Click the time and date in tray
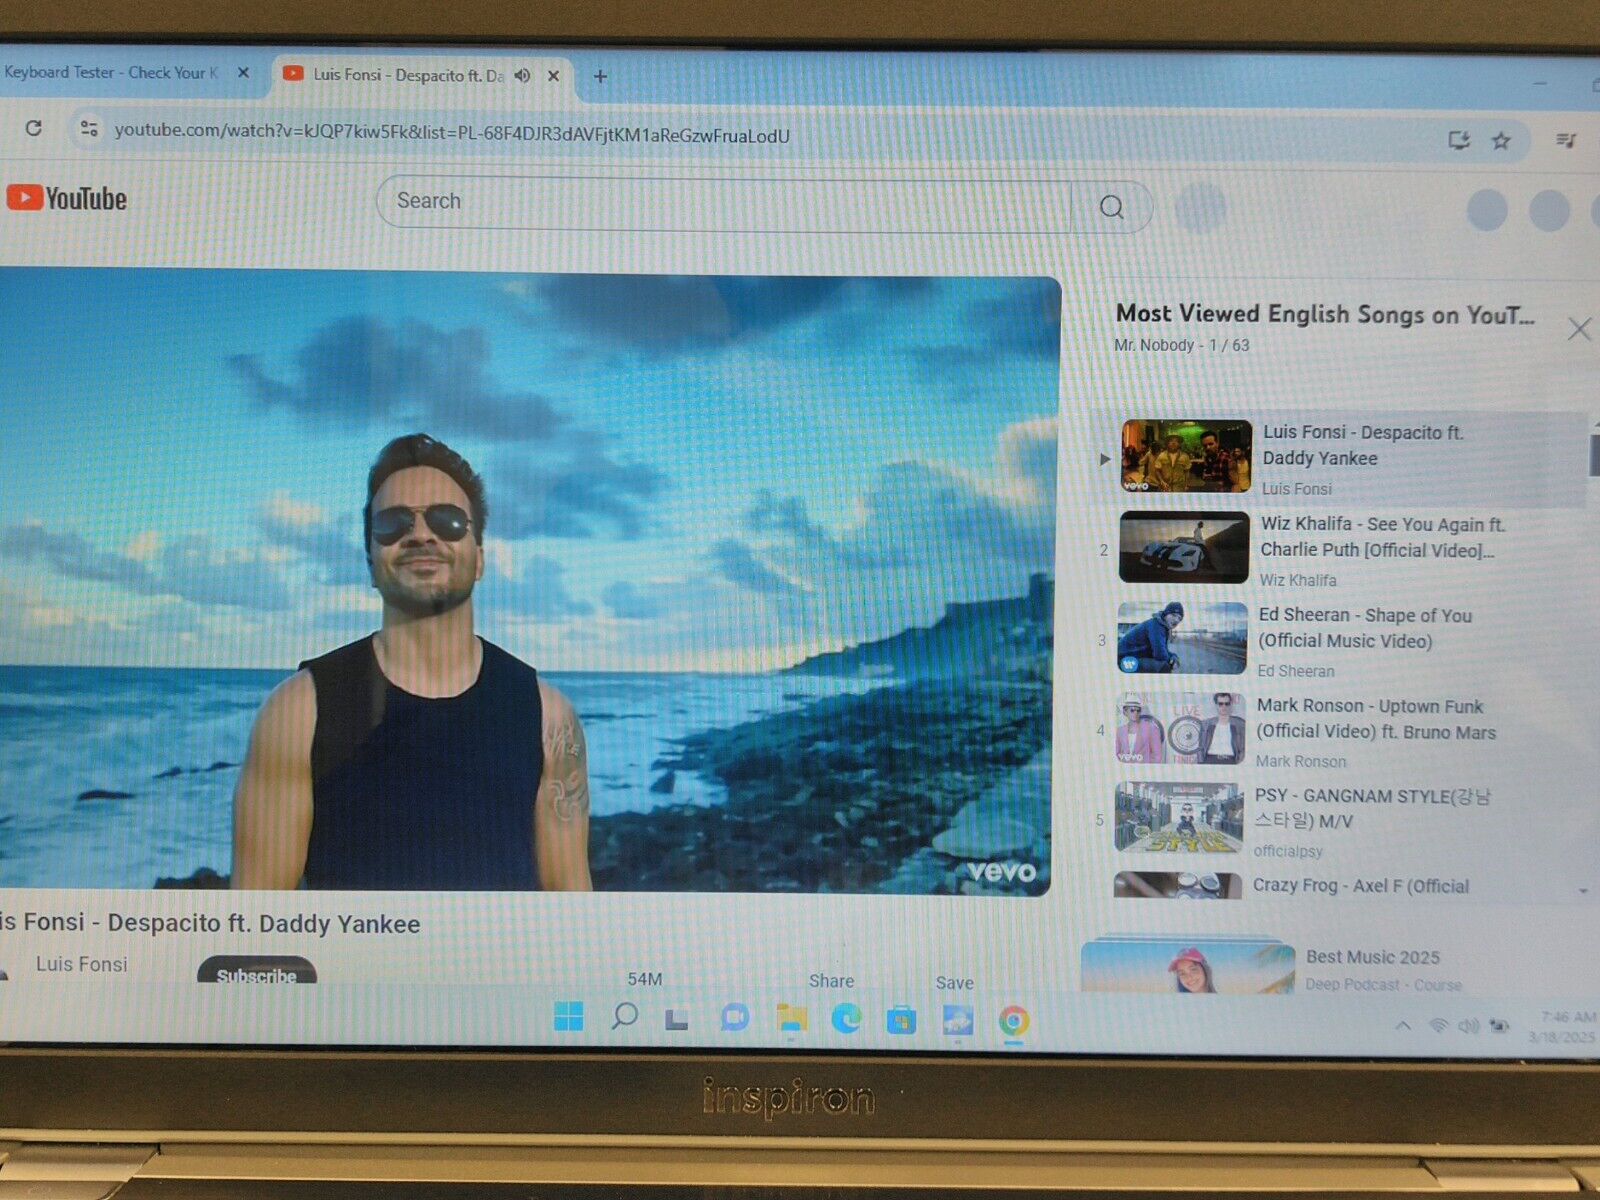The width and height of the screenshot is (1600, 1200). 1562,1027
